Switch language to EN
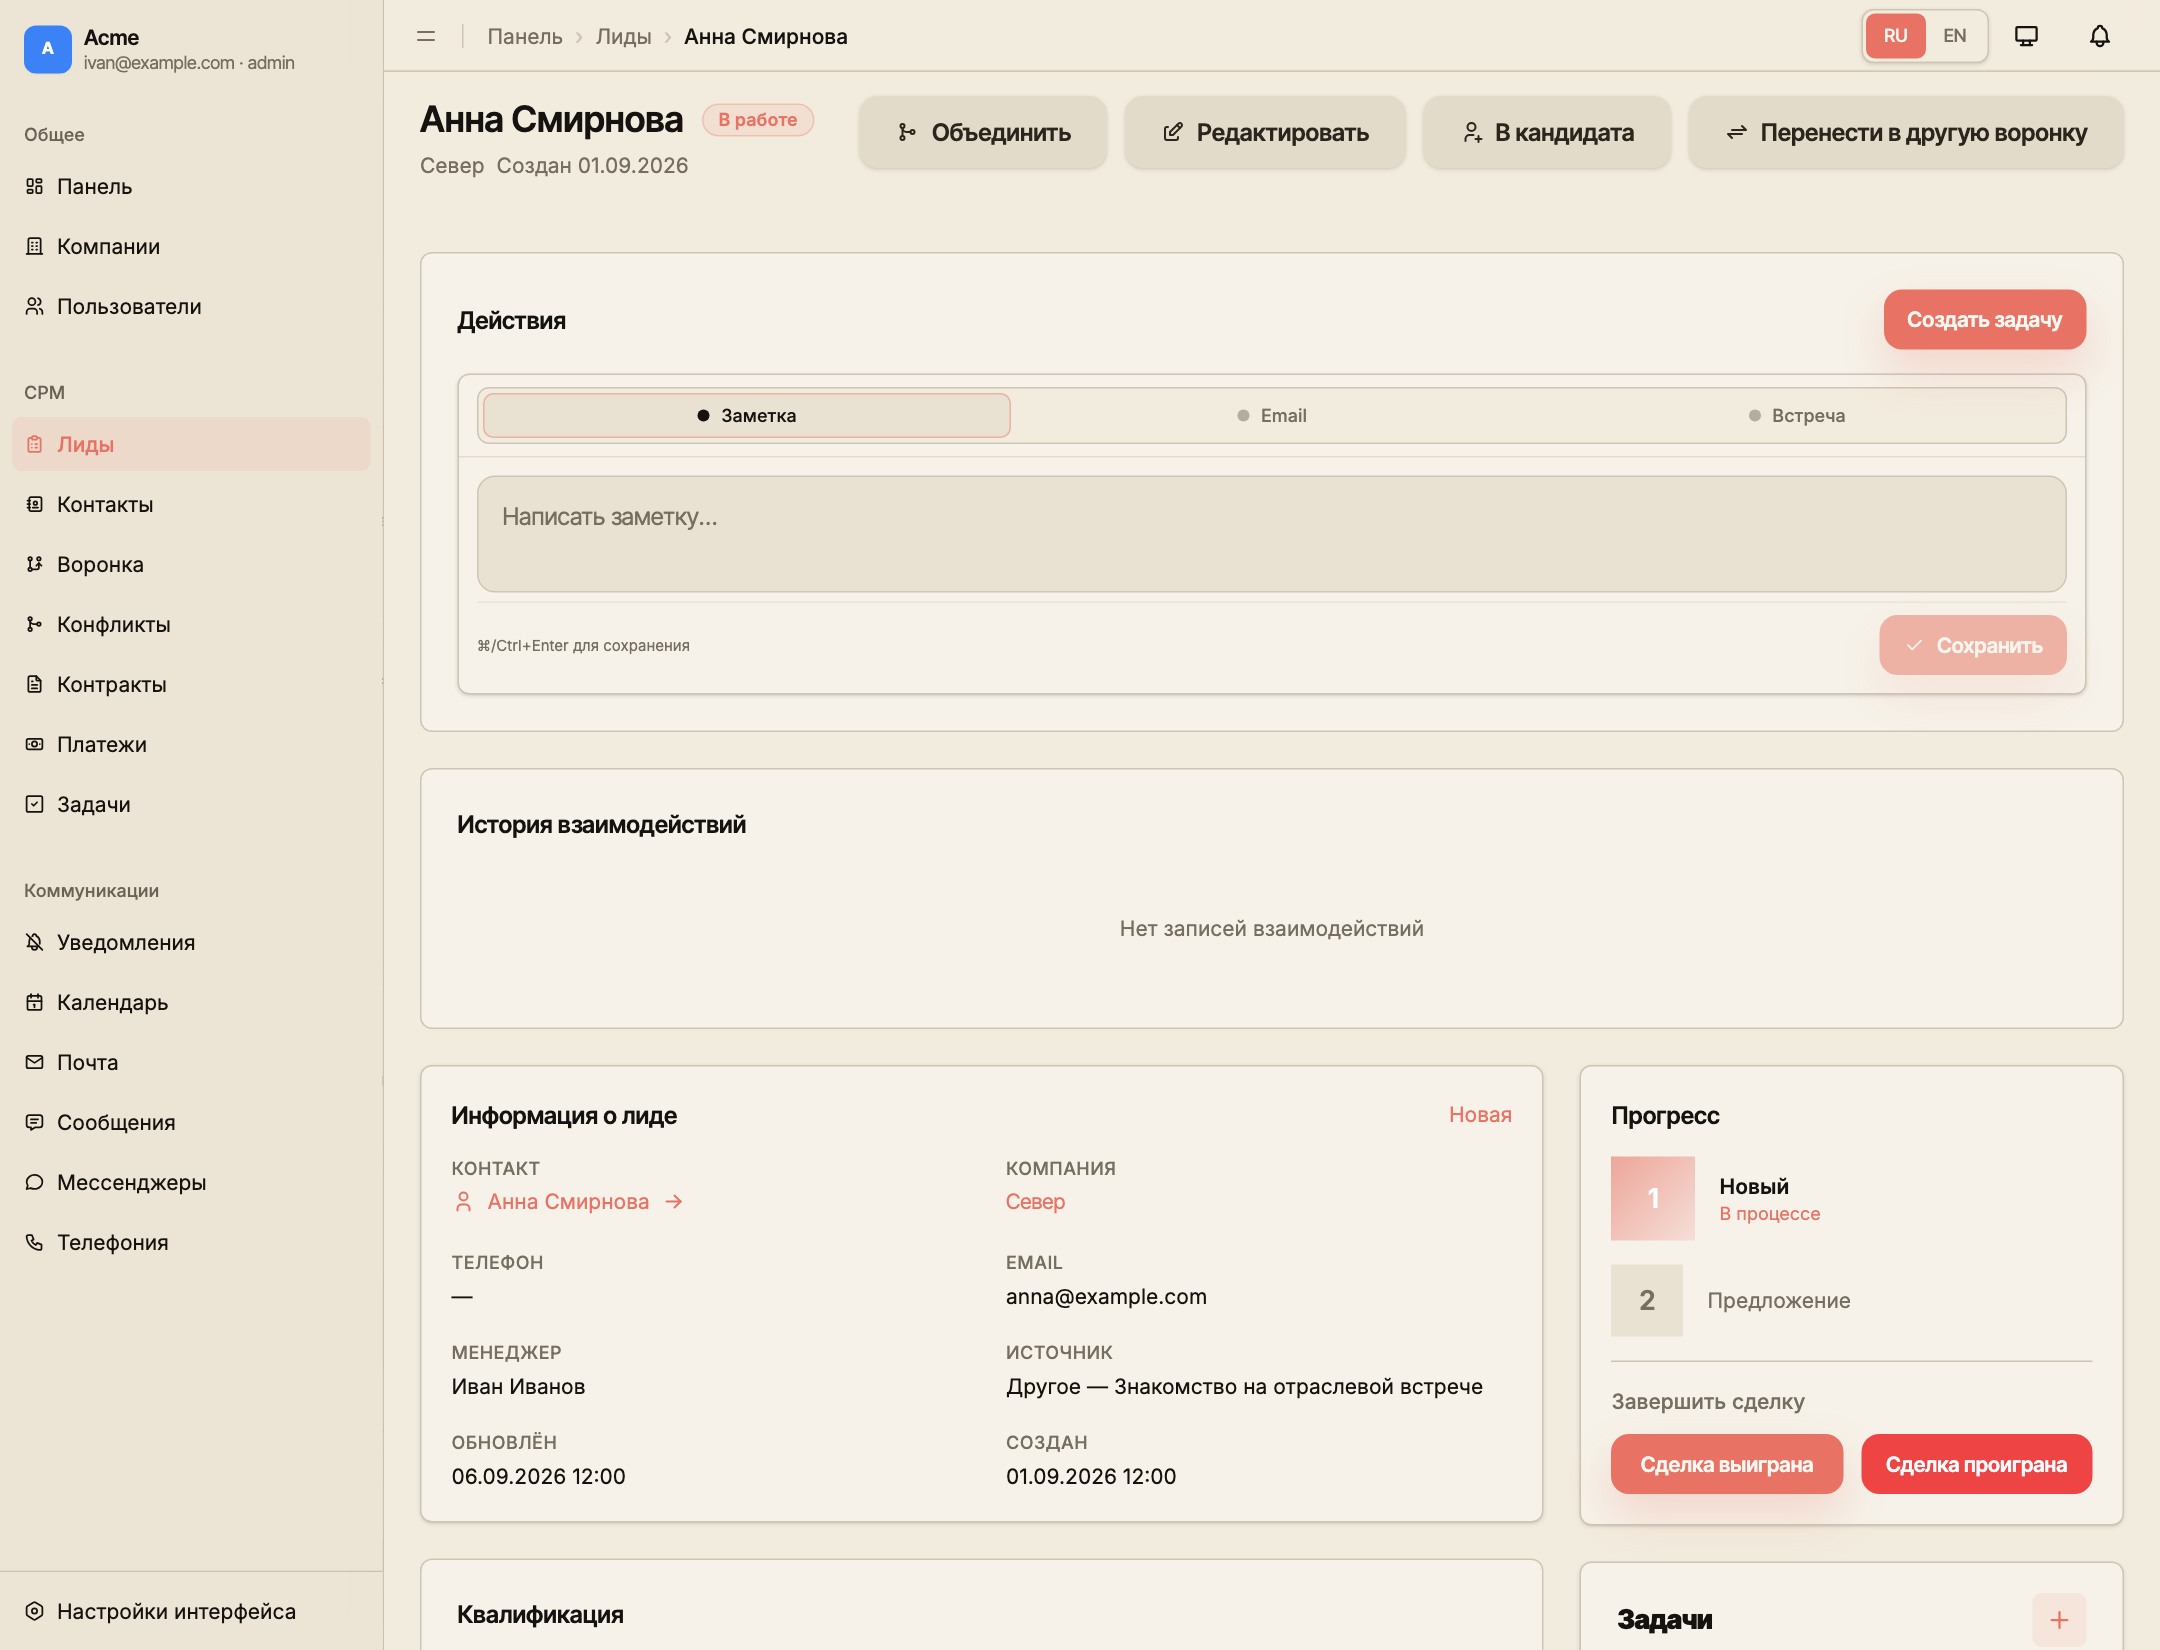2160x1650 pixels. [1954, 36]
